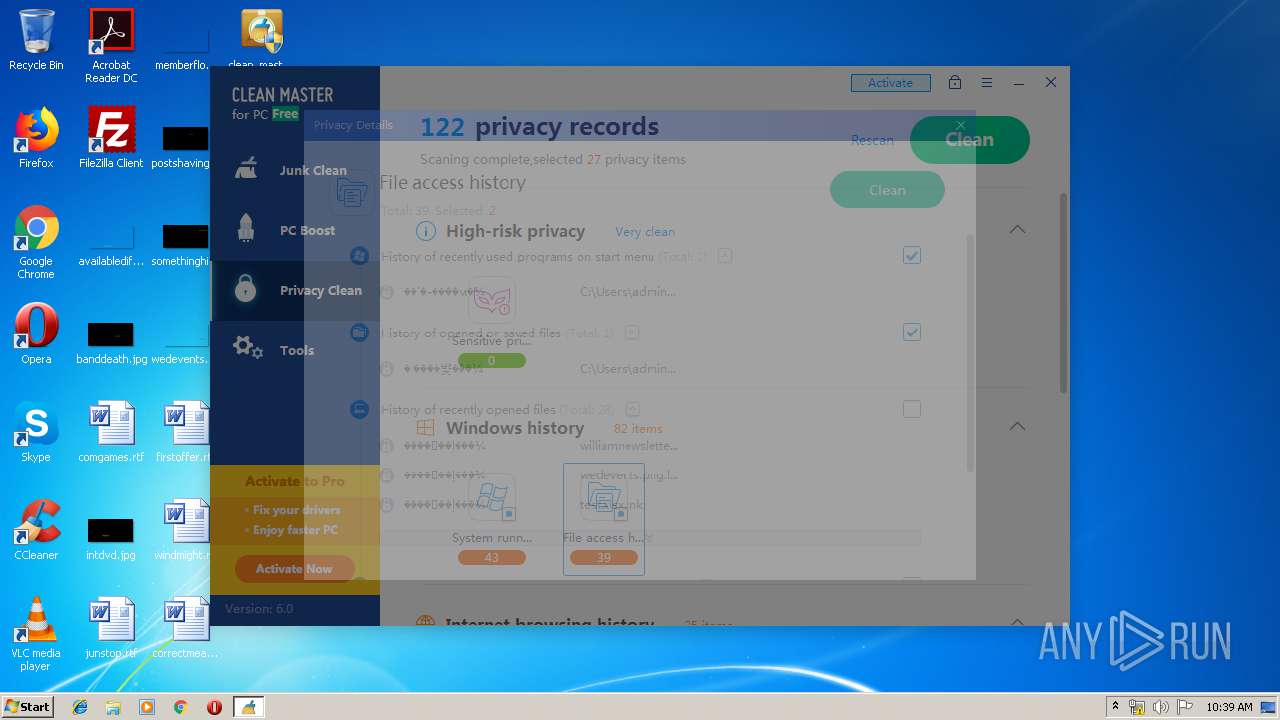Open the Opera desktop shortcut
The width and height of the screenshot is (1280, 720).
[36, 333]
